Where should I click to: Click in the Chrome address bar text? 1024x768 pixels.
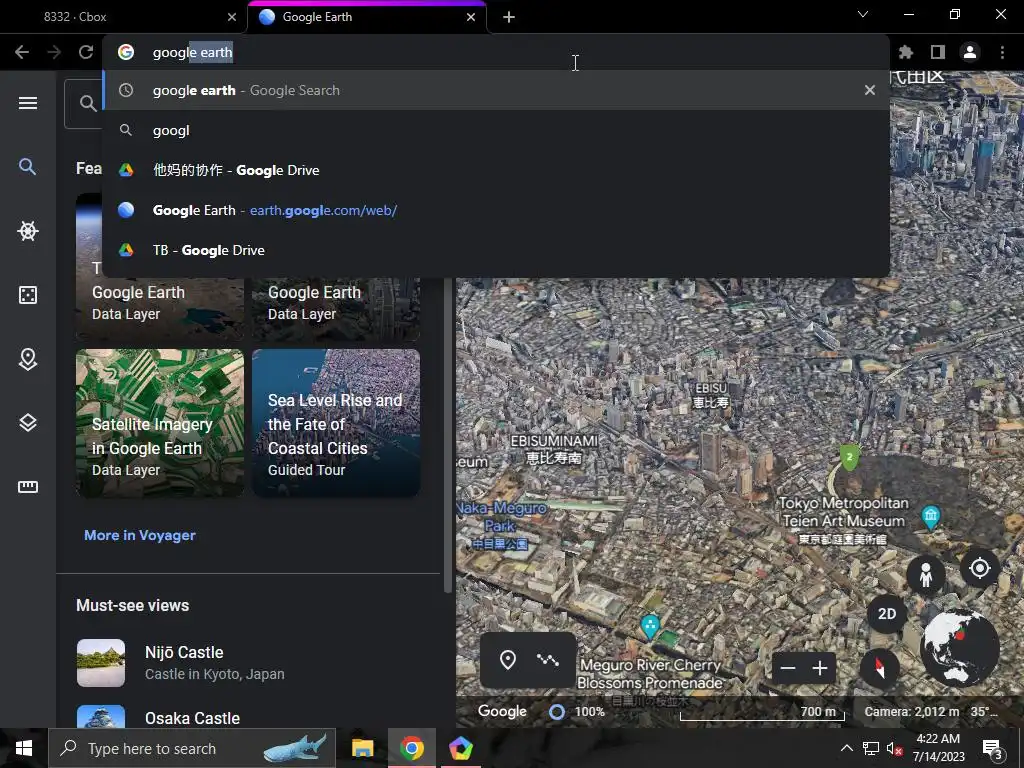(192, 52)
